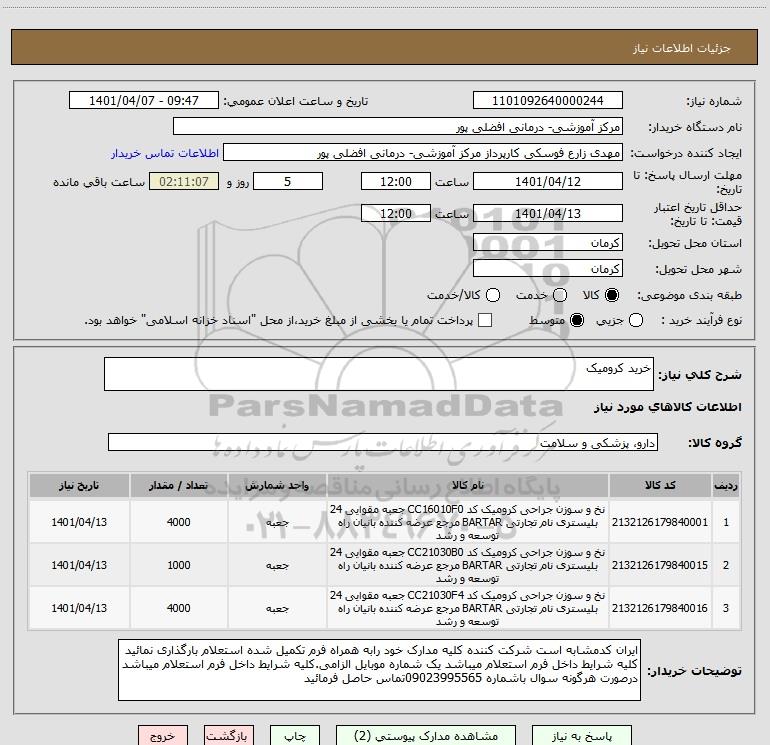Select the خدمت radio button
The height and width of the screenshot is (745, 770).
point(560,295)
